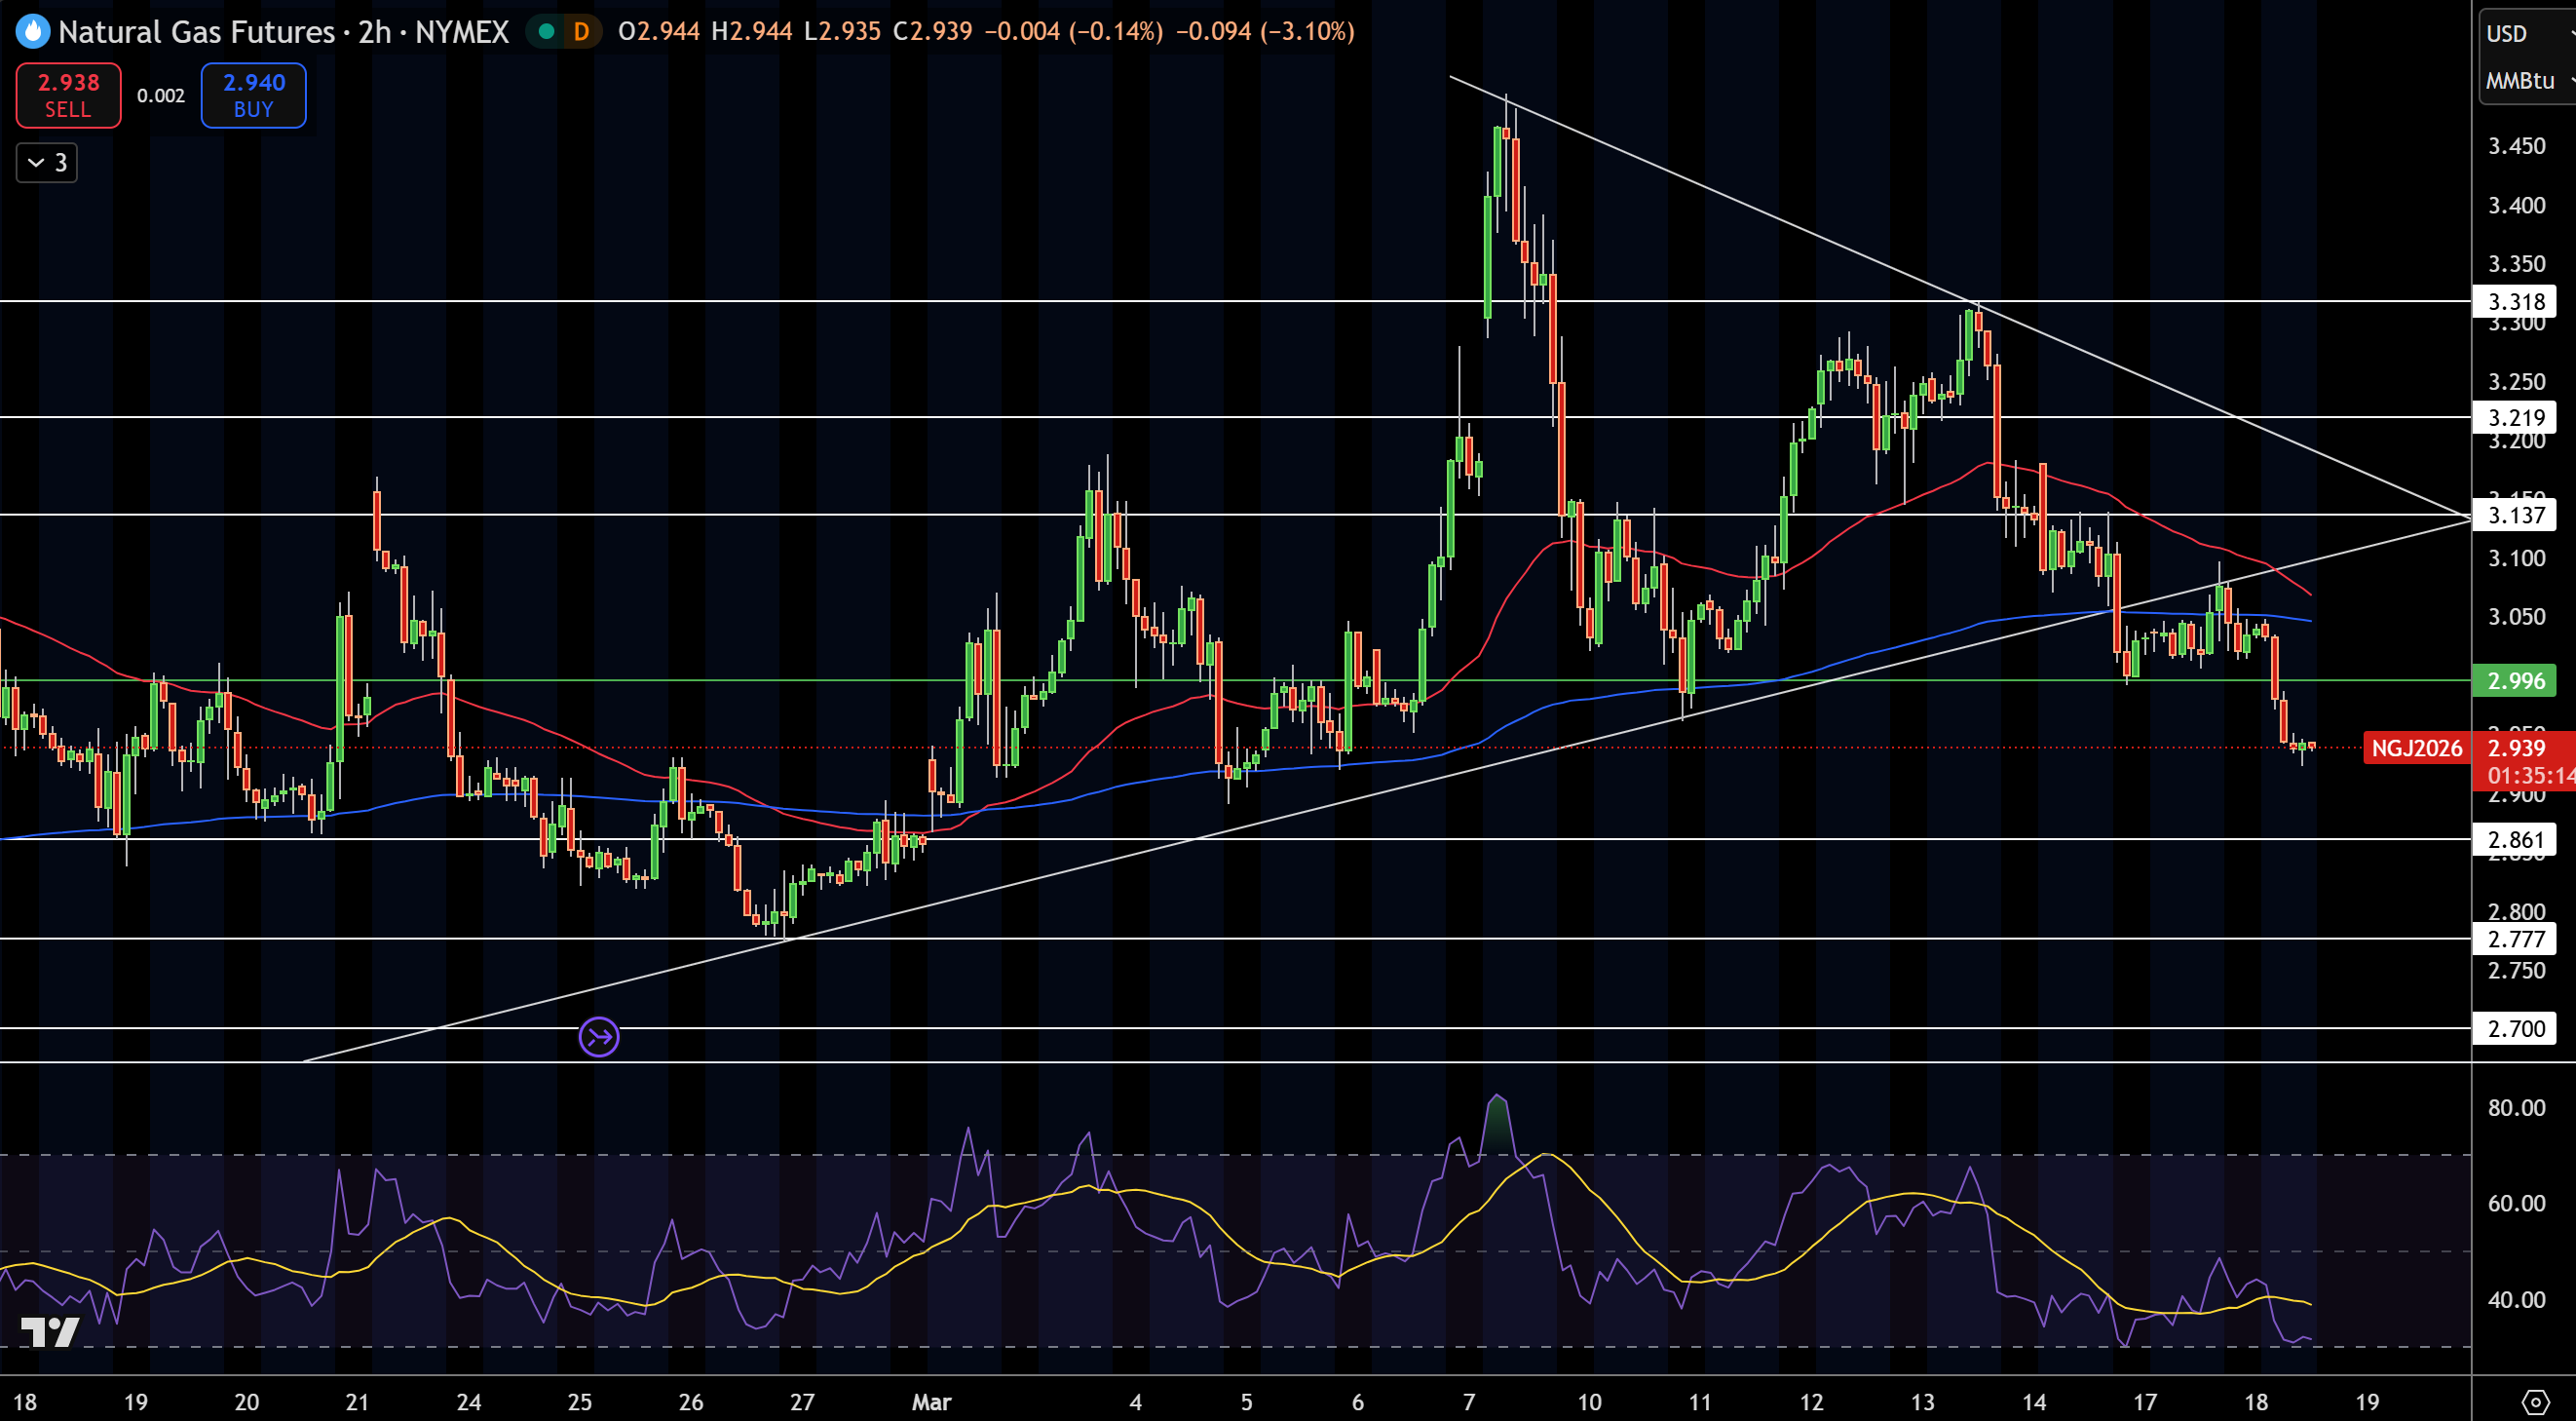Select the 2.861 horizontal line label
This screenshot has width=2576, height=1421.
2515,839
